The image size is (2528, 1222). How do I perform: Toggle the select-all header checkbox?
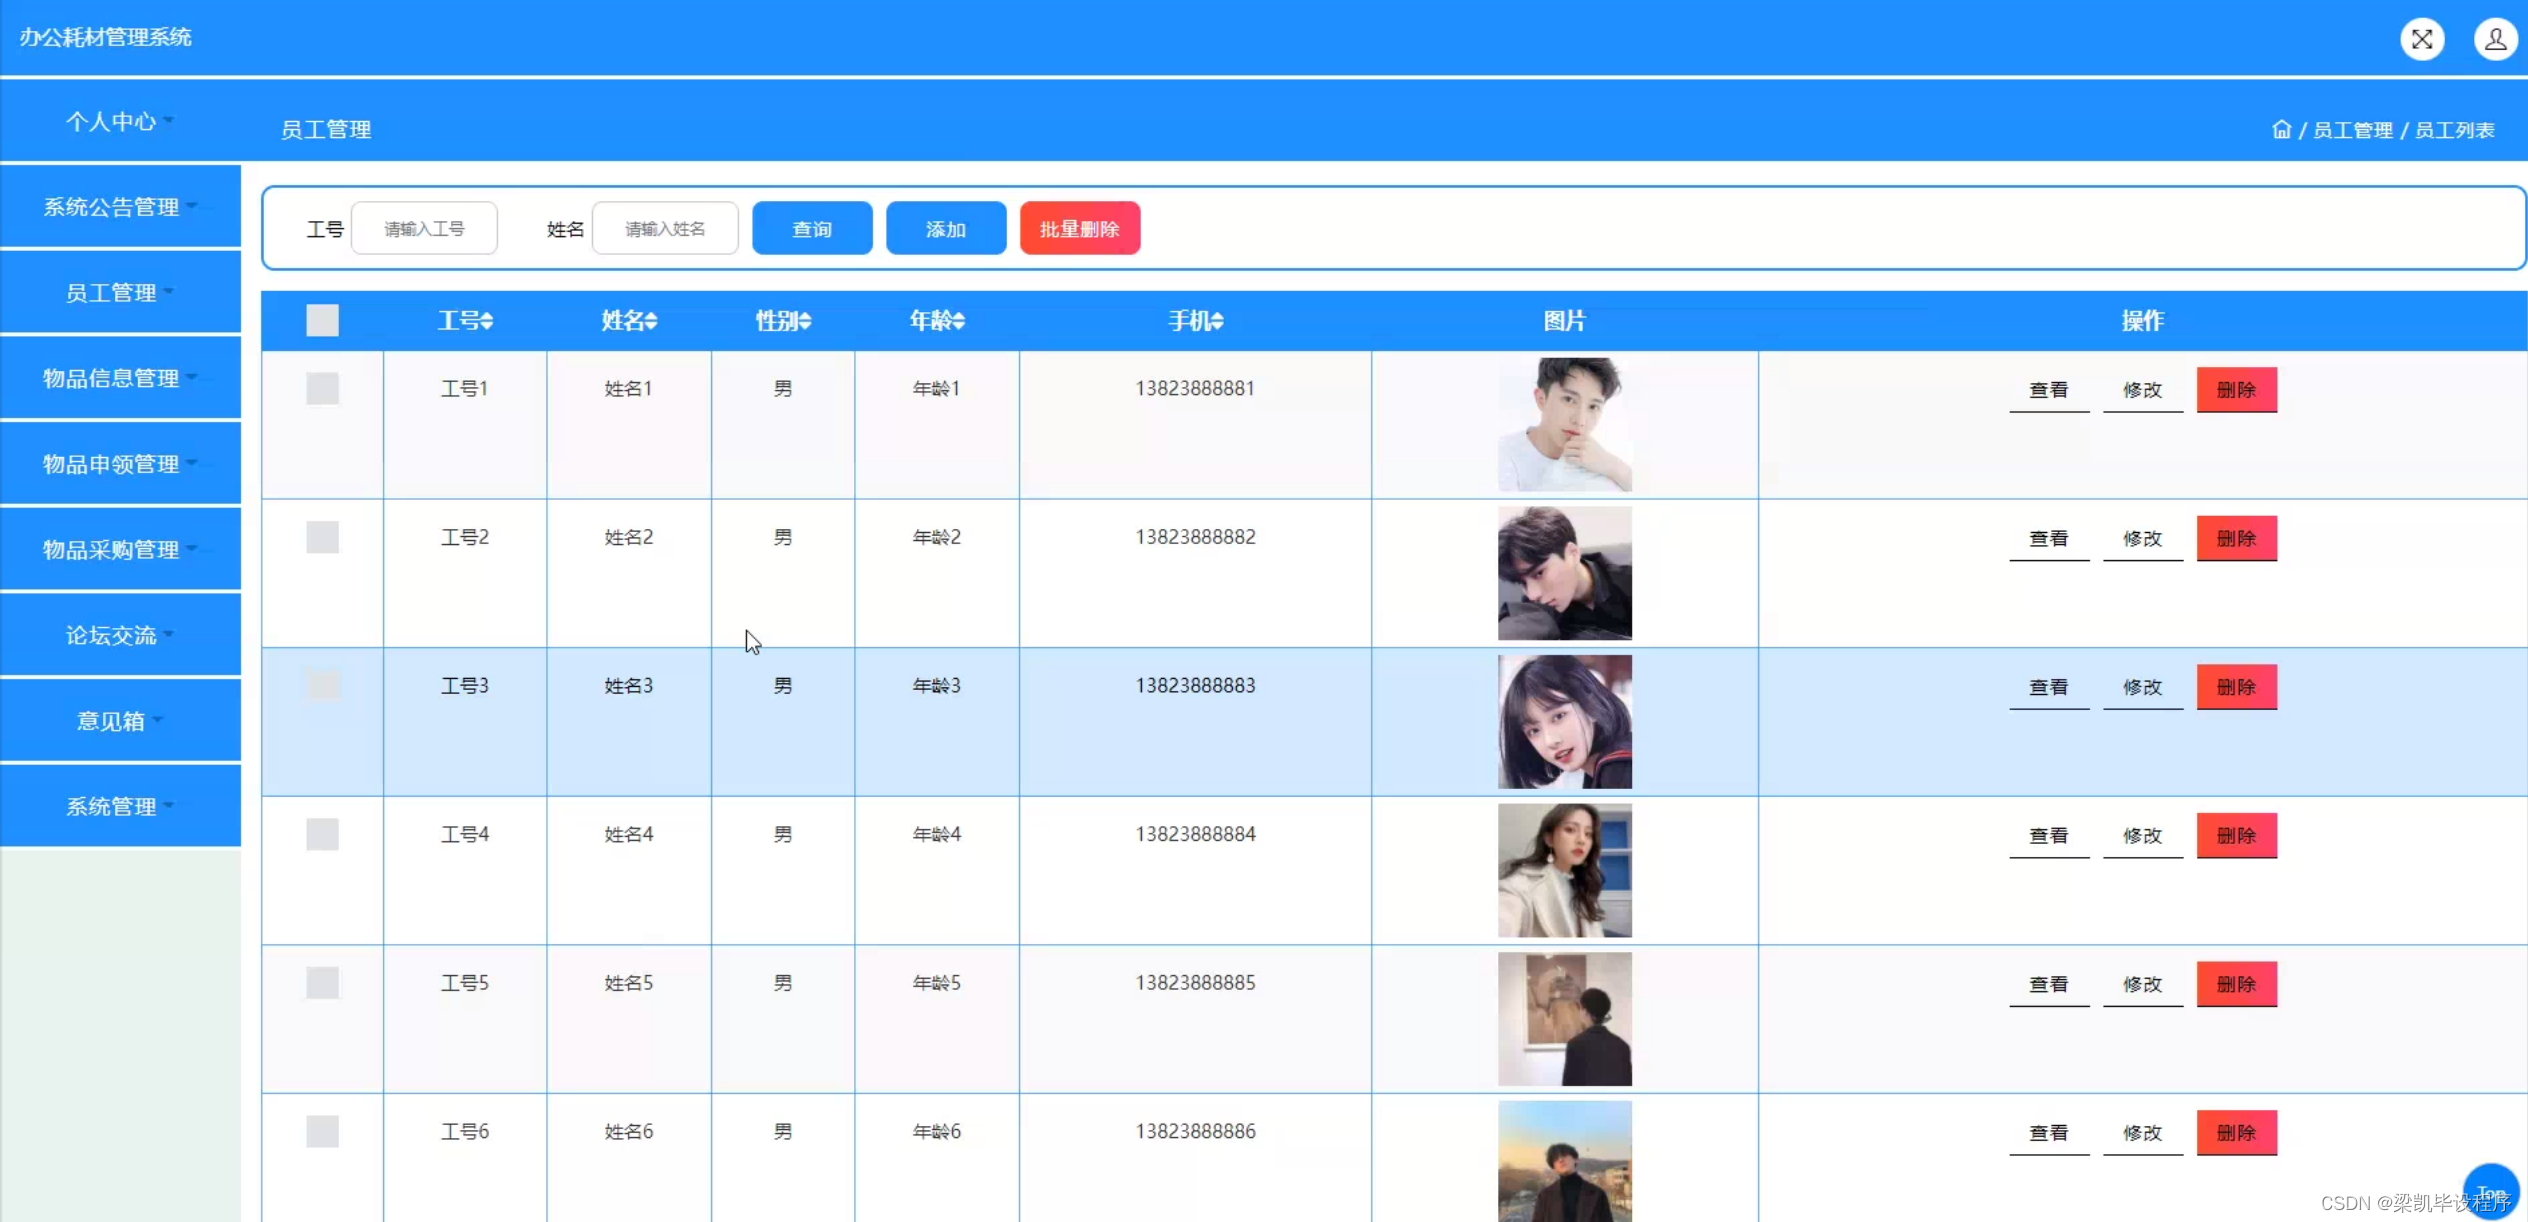pyautogui.click(x=322, y=321)
